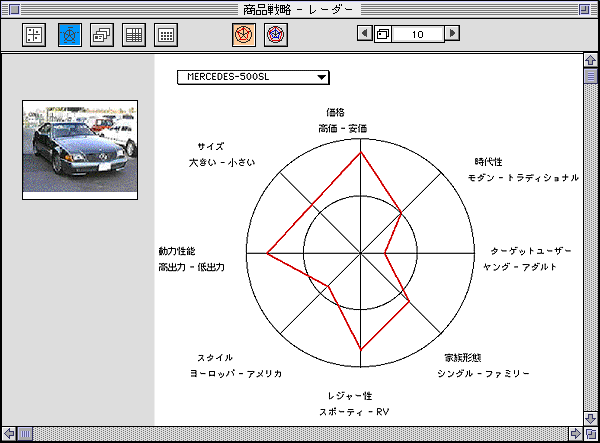This screenshot has width=600, height=443.
Task: Click the vertical scrollbar thumb
Action: 590,76
